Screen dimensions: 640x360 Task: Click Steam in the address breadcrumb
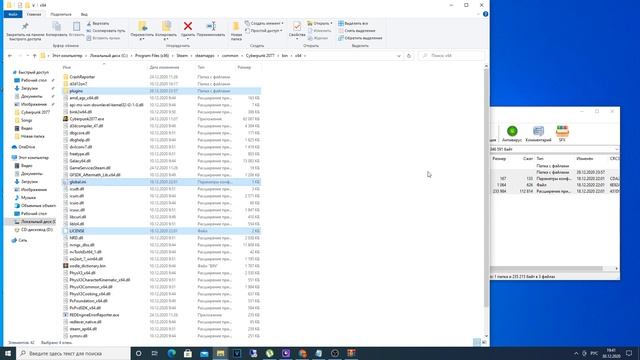[182, 56]
